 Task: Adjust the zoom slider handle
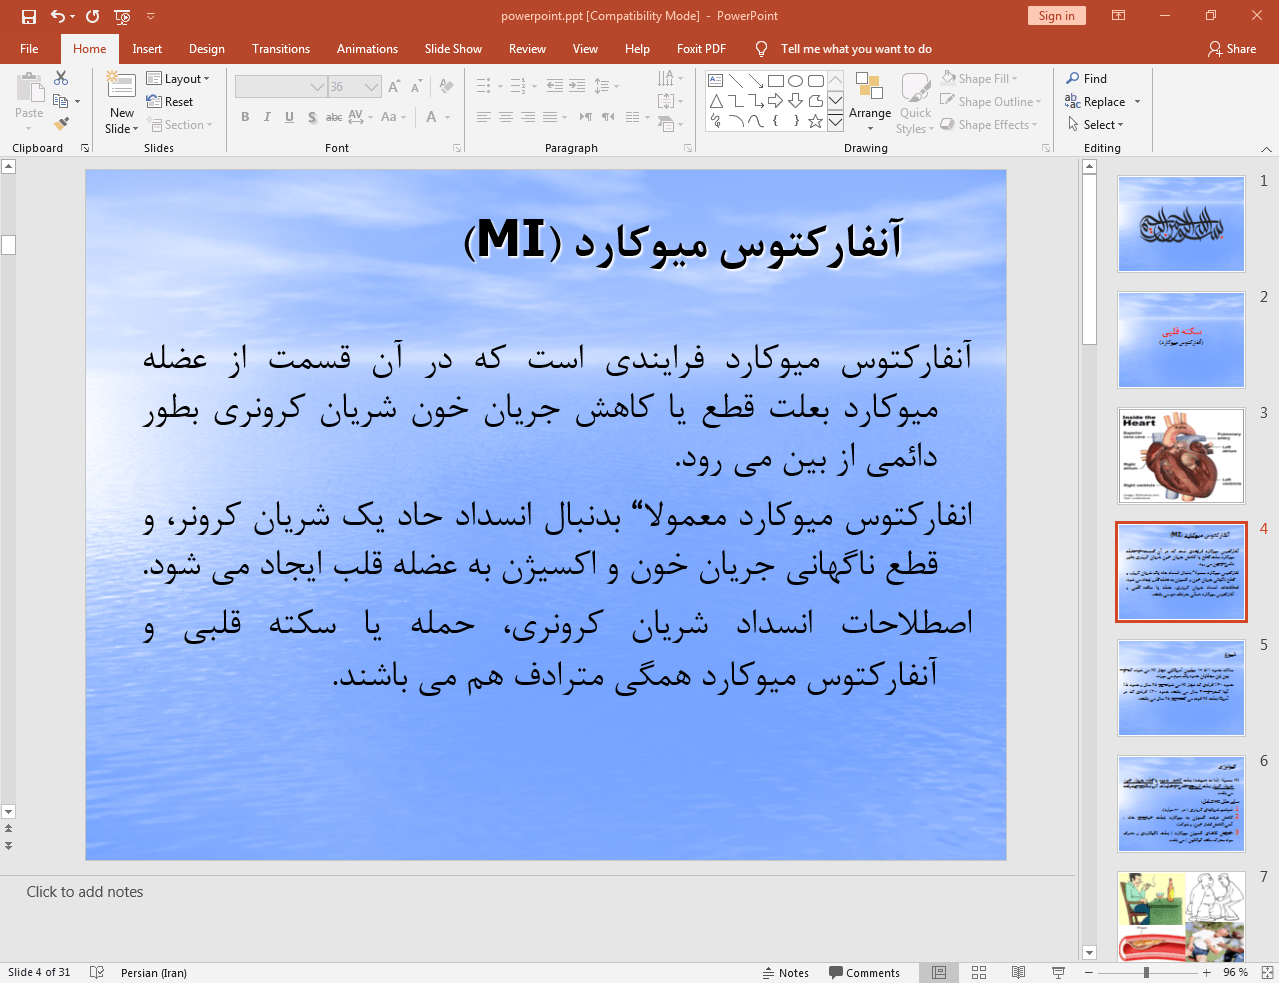tap(1146, 972)
